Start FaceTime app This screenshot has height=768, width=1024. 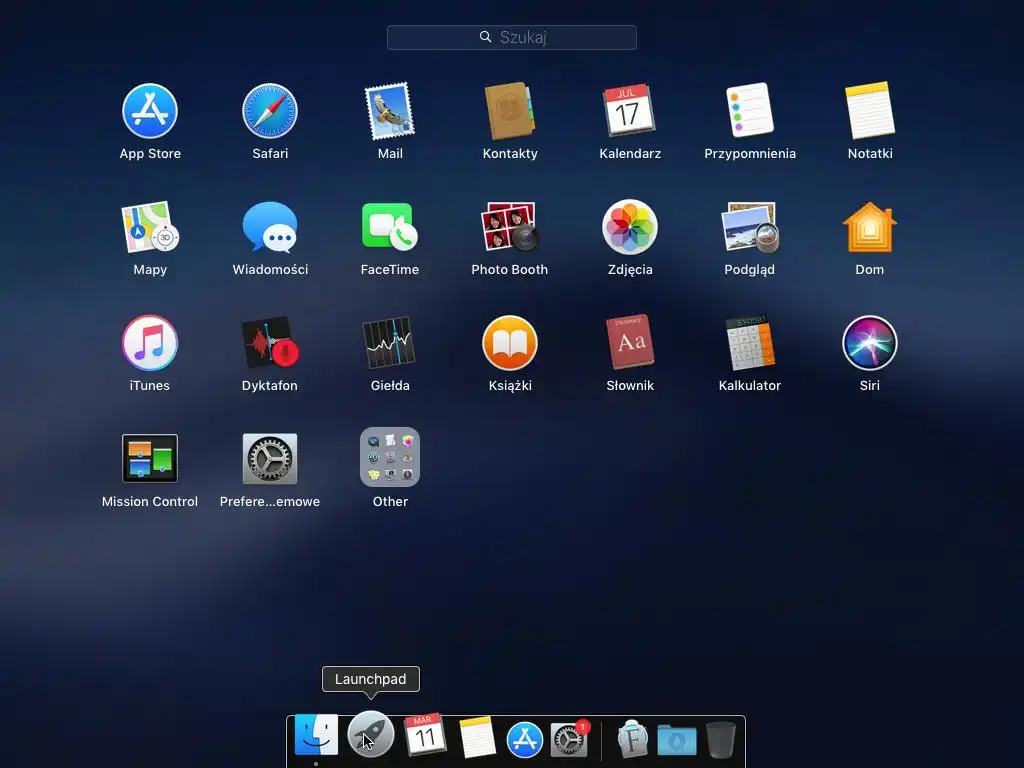390,227
